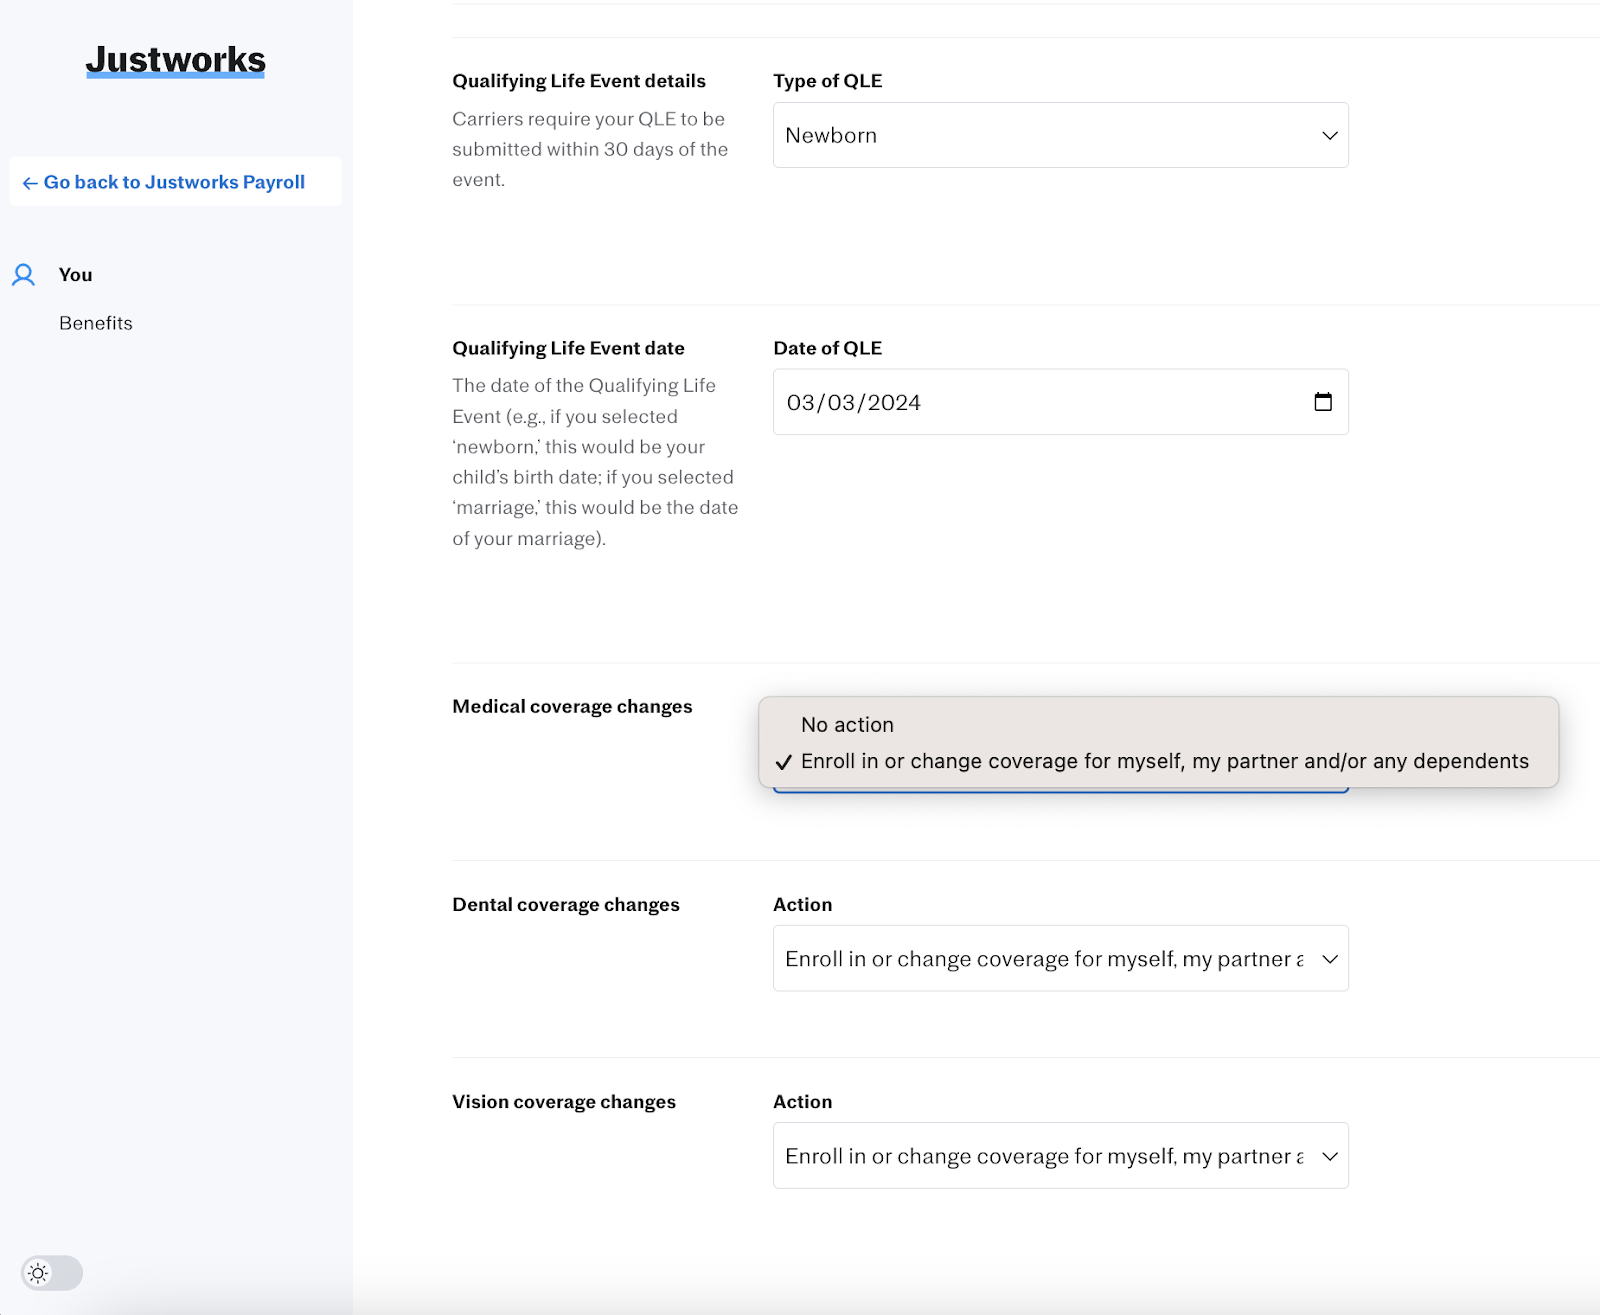1600x1315 pixels.
Task: Click the year 2024 in the QLE date
Action: point(894,403)
